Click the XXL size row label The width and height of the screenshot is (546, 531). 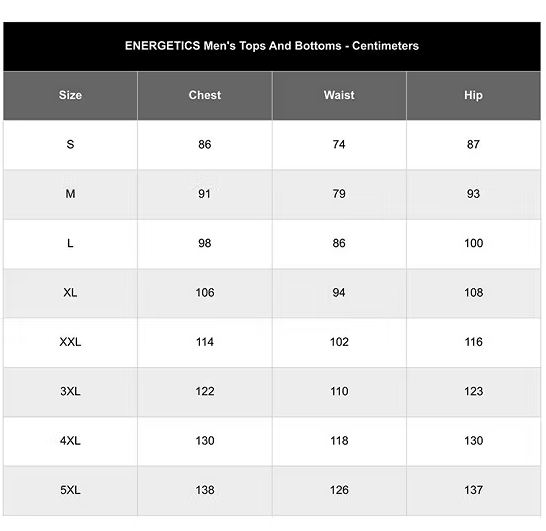[70, 342]
